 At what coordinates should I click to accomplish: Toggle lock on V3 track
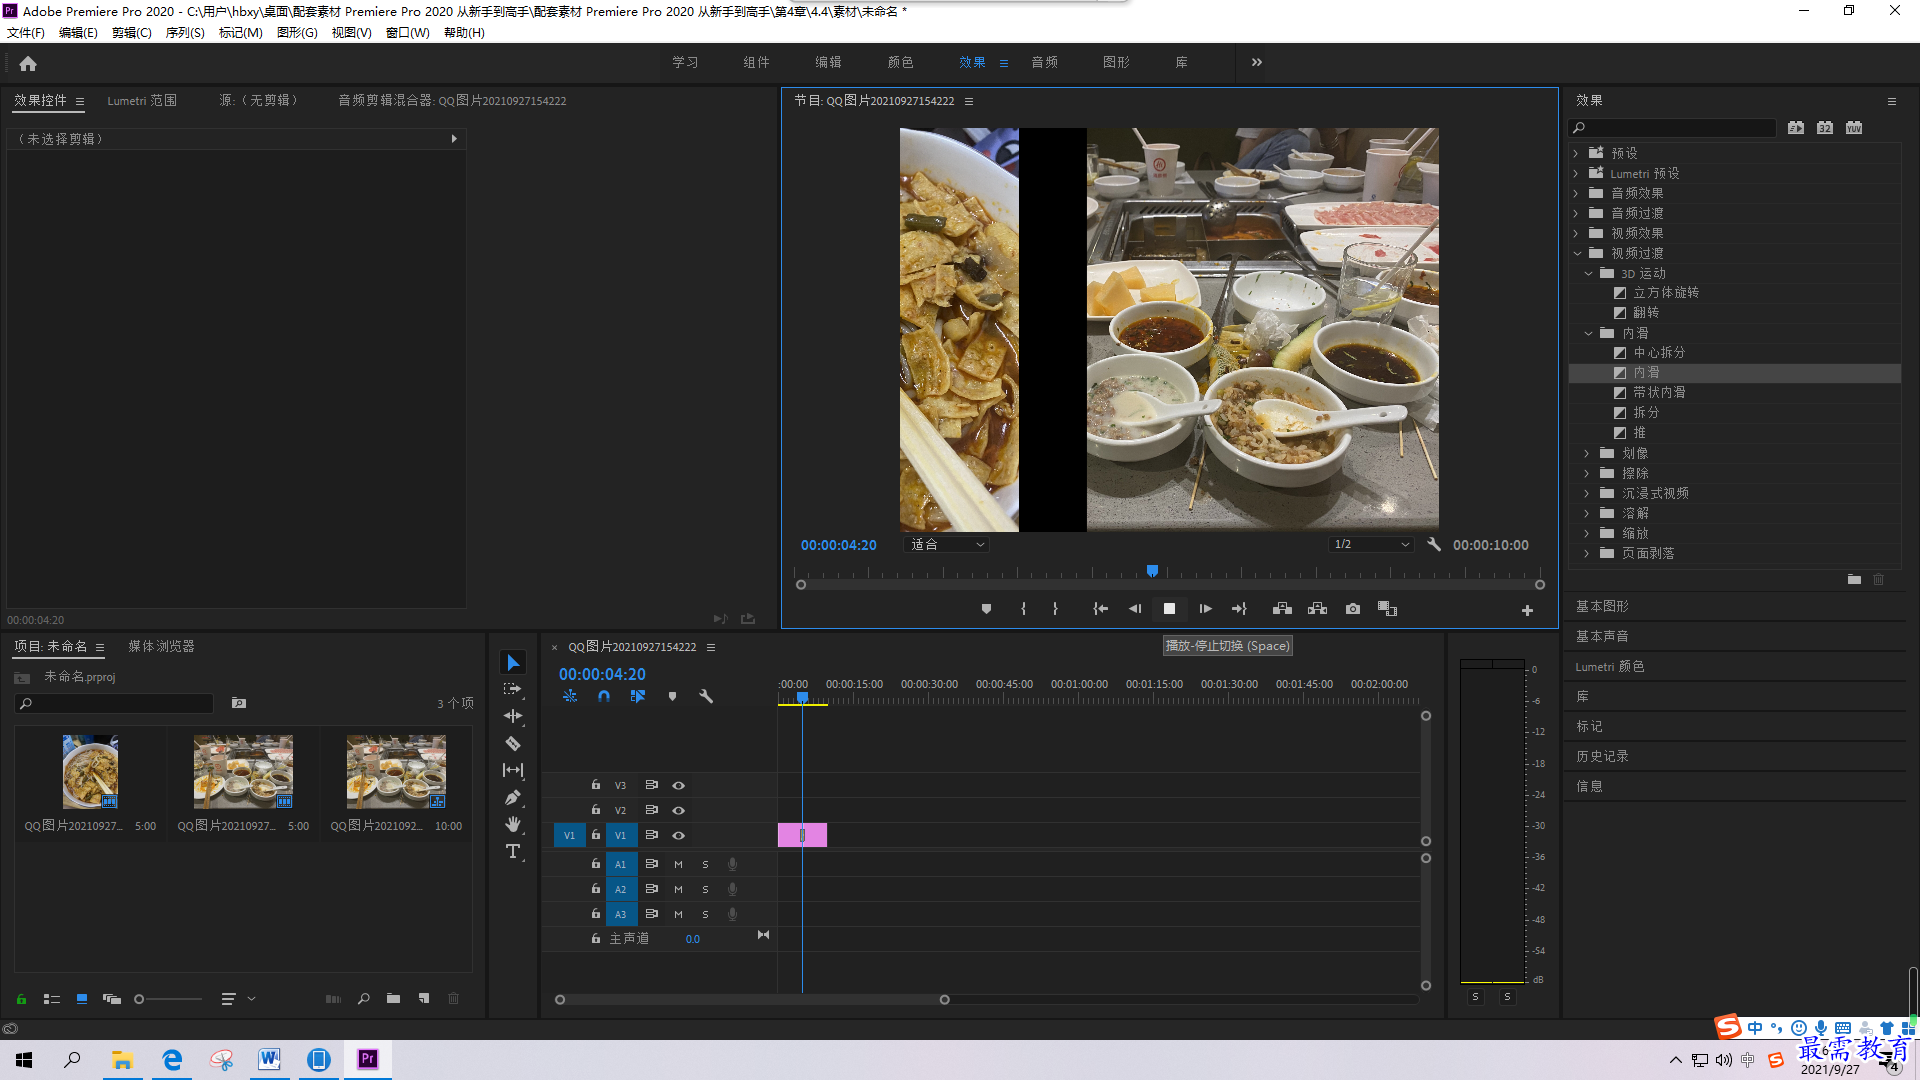pos(596,785)
